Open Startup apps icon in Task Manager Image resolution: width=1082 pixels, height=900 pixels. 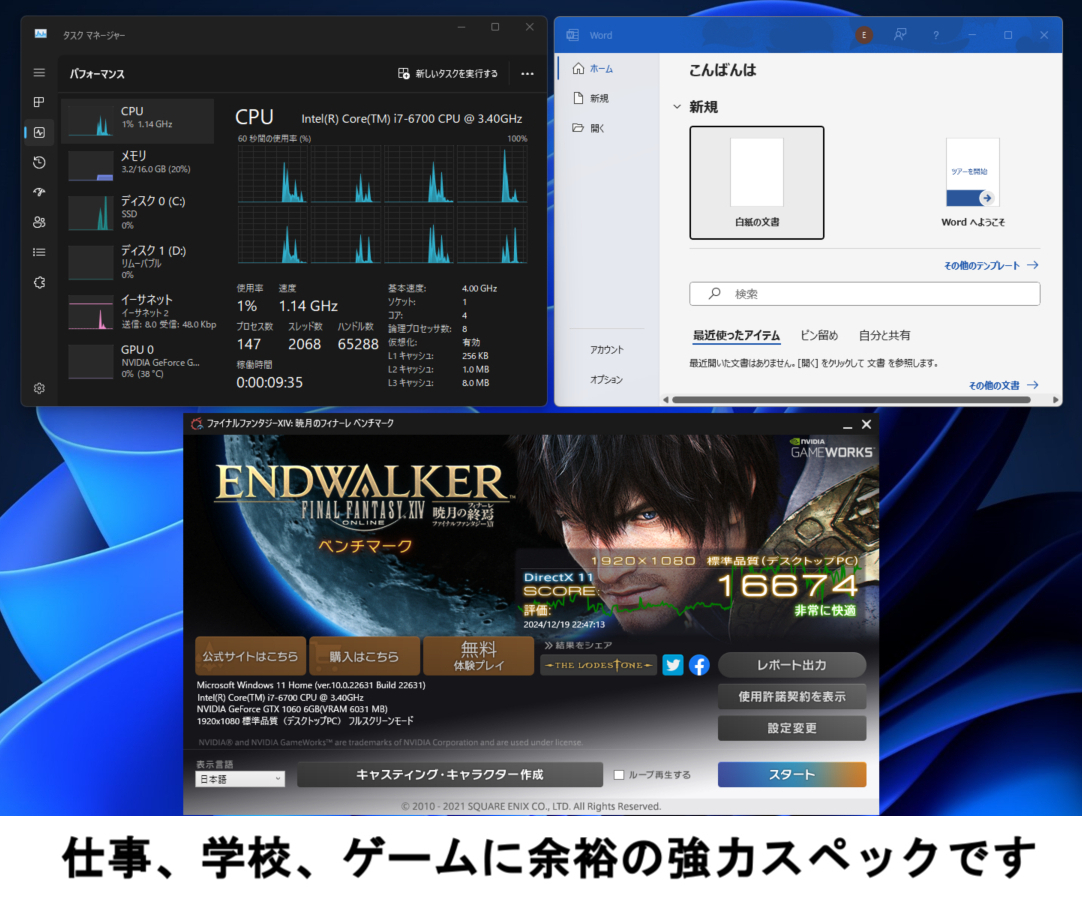(x=39, y=192)
